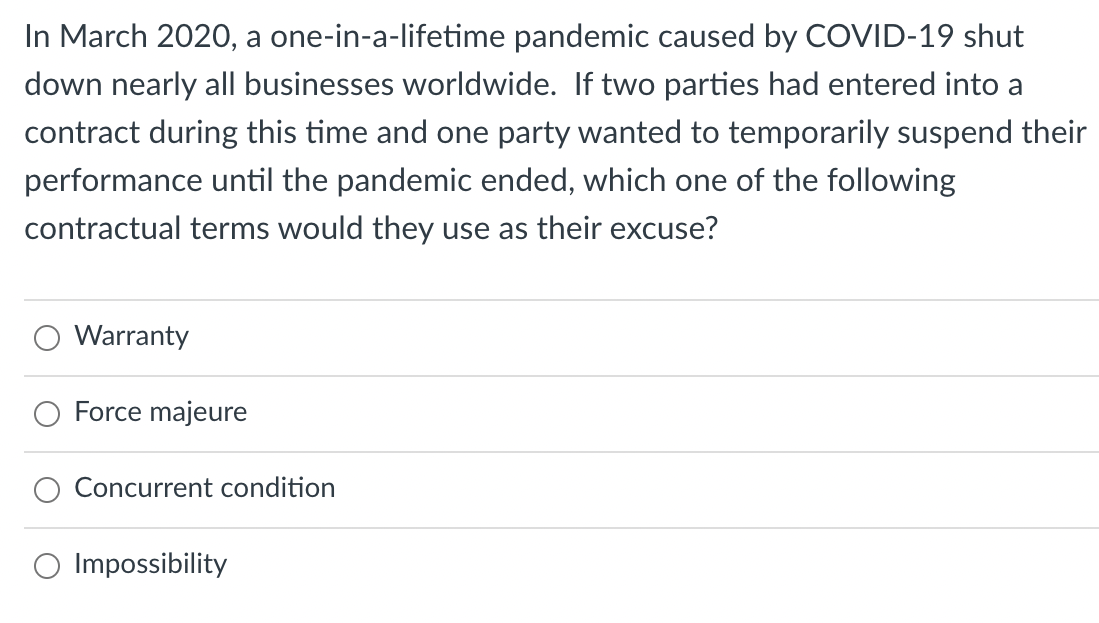Click the Warranty answer label
The image size is (1099, 623).
pos(131,337)
